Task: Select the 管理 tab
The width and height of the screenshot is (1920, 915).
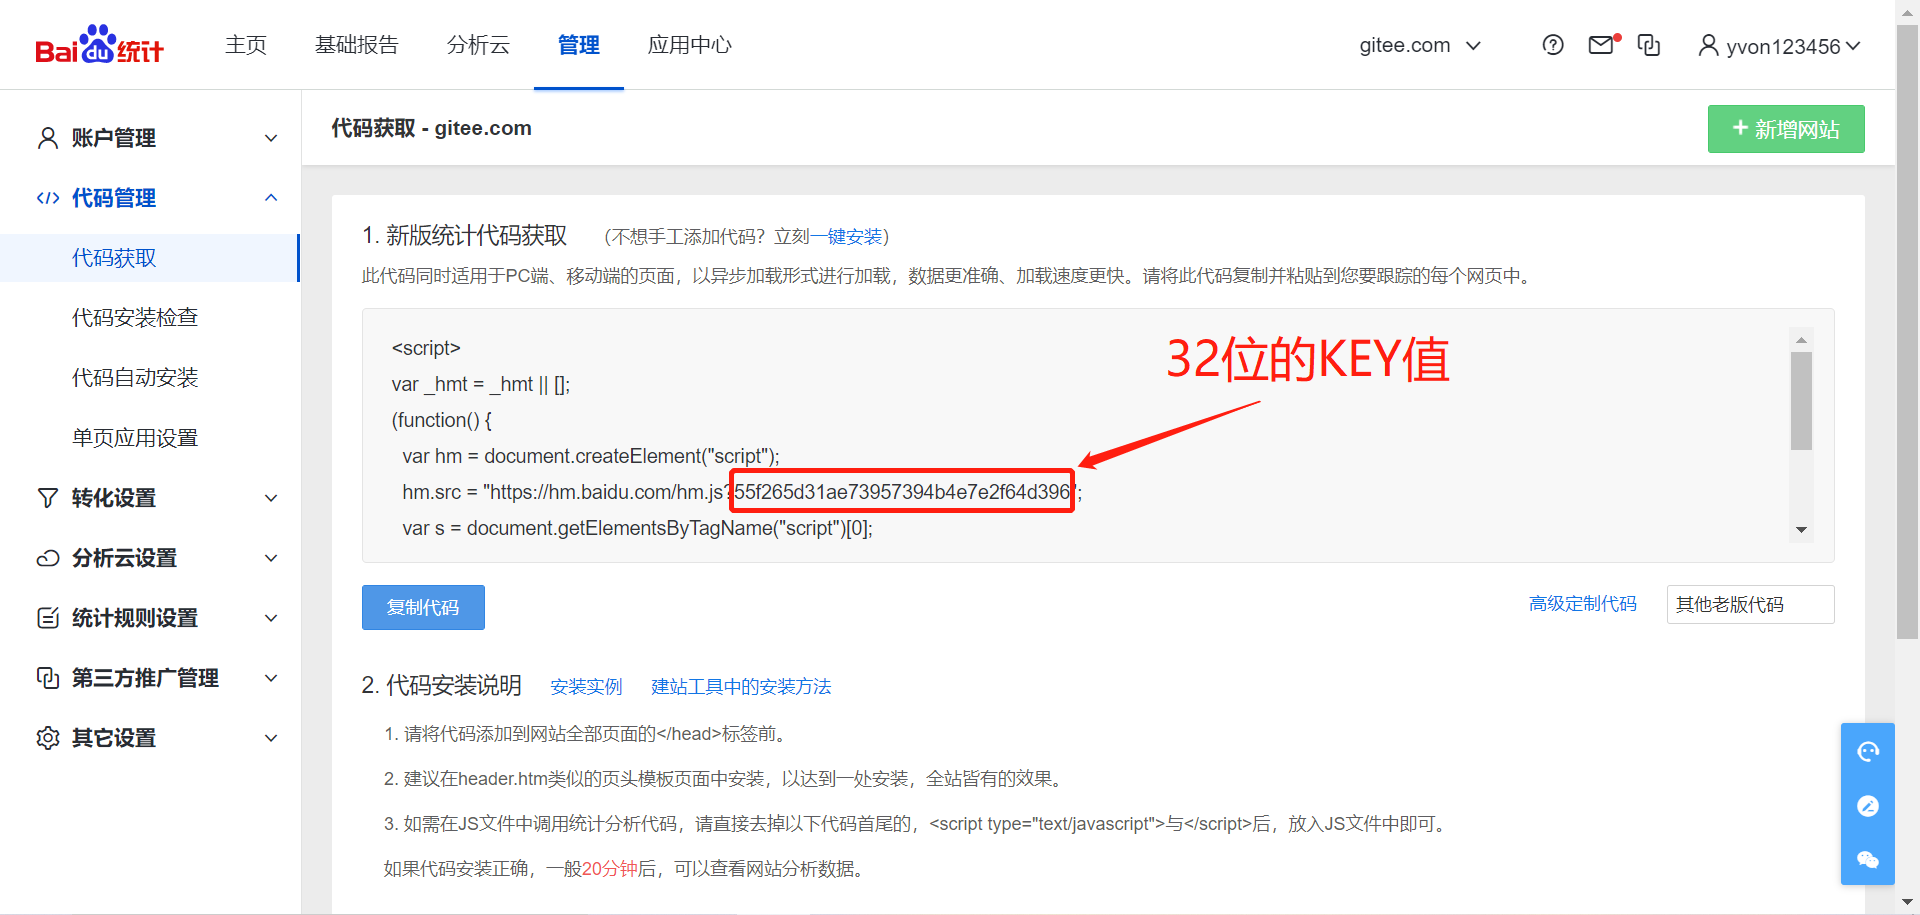Action: tap(579, 45)
